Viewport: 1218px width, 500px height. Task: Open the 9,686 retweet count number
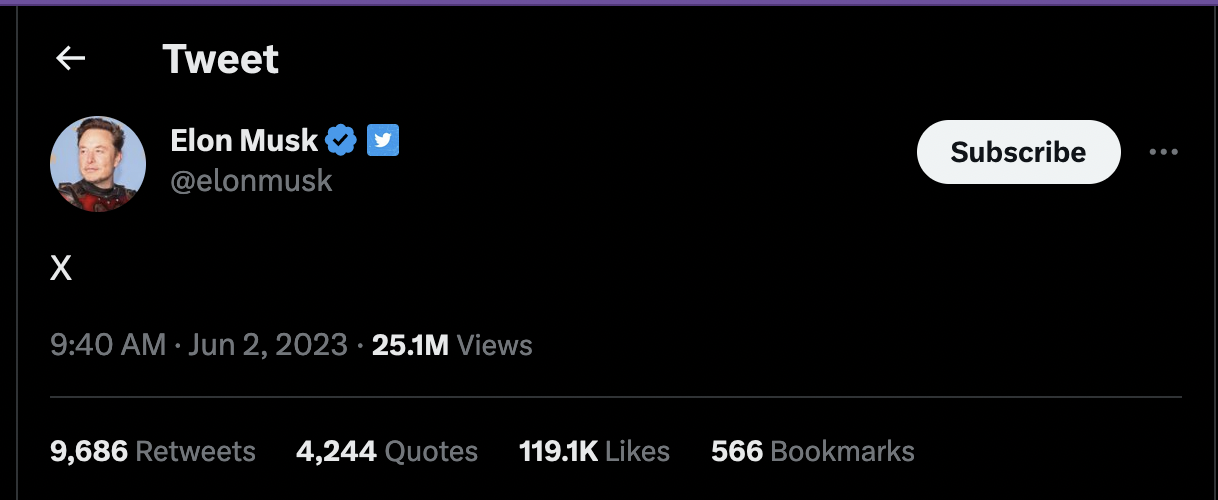[89, 451]
